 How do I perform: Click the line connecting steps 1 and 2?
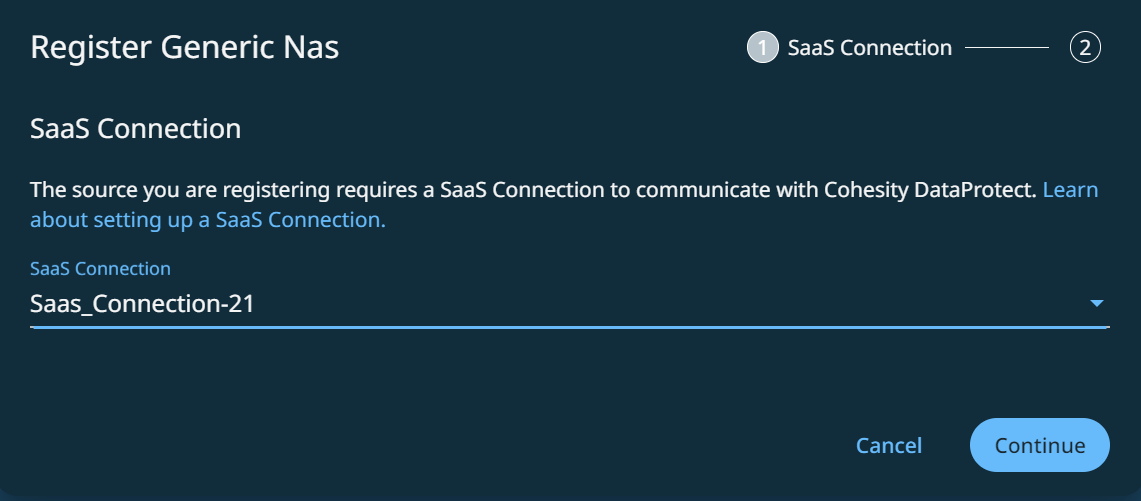1007,48
